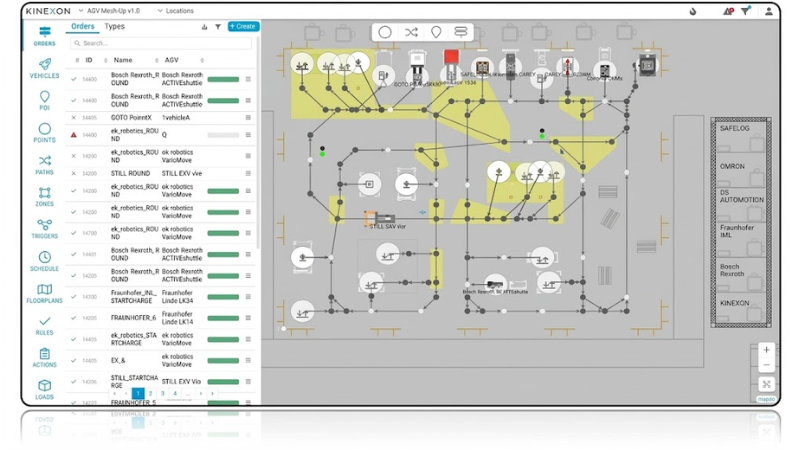Click the error triangle on order Q row
The width and height of the screenshot is (800, 450).
coord(73,135)
